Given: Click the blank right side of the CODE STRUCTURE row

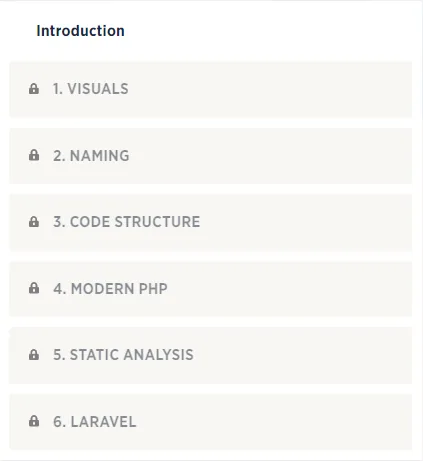Looking at the screenshot, I should pos(306,222).
